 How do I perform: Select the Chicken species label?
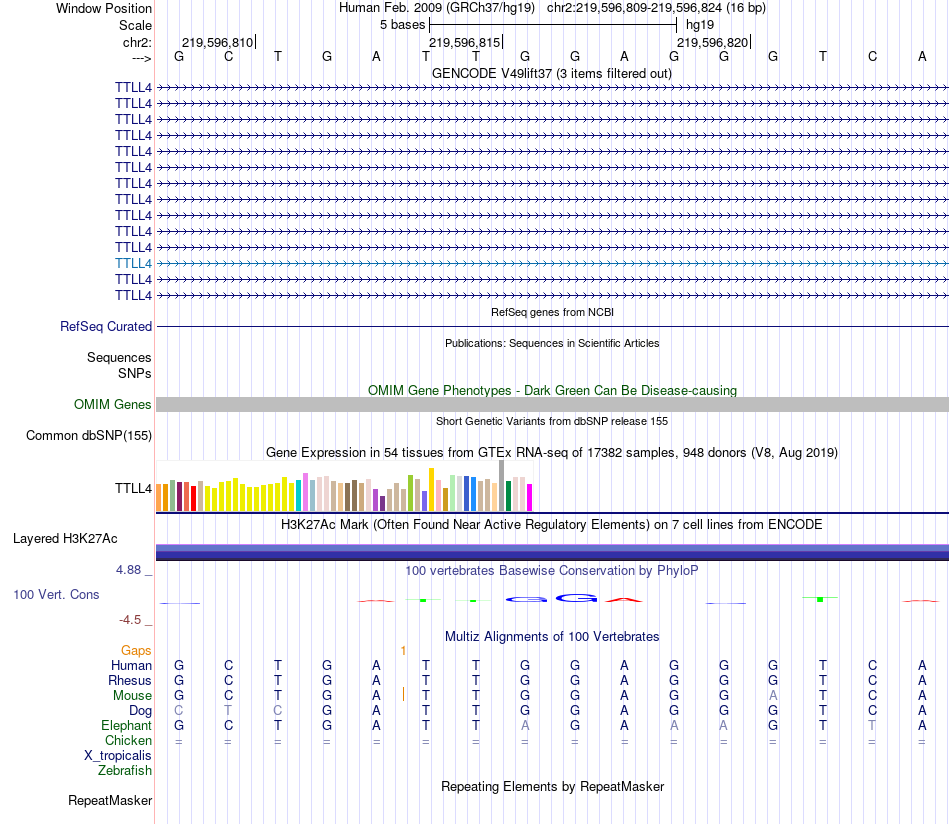(128, 741)
